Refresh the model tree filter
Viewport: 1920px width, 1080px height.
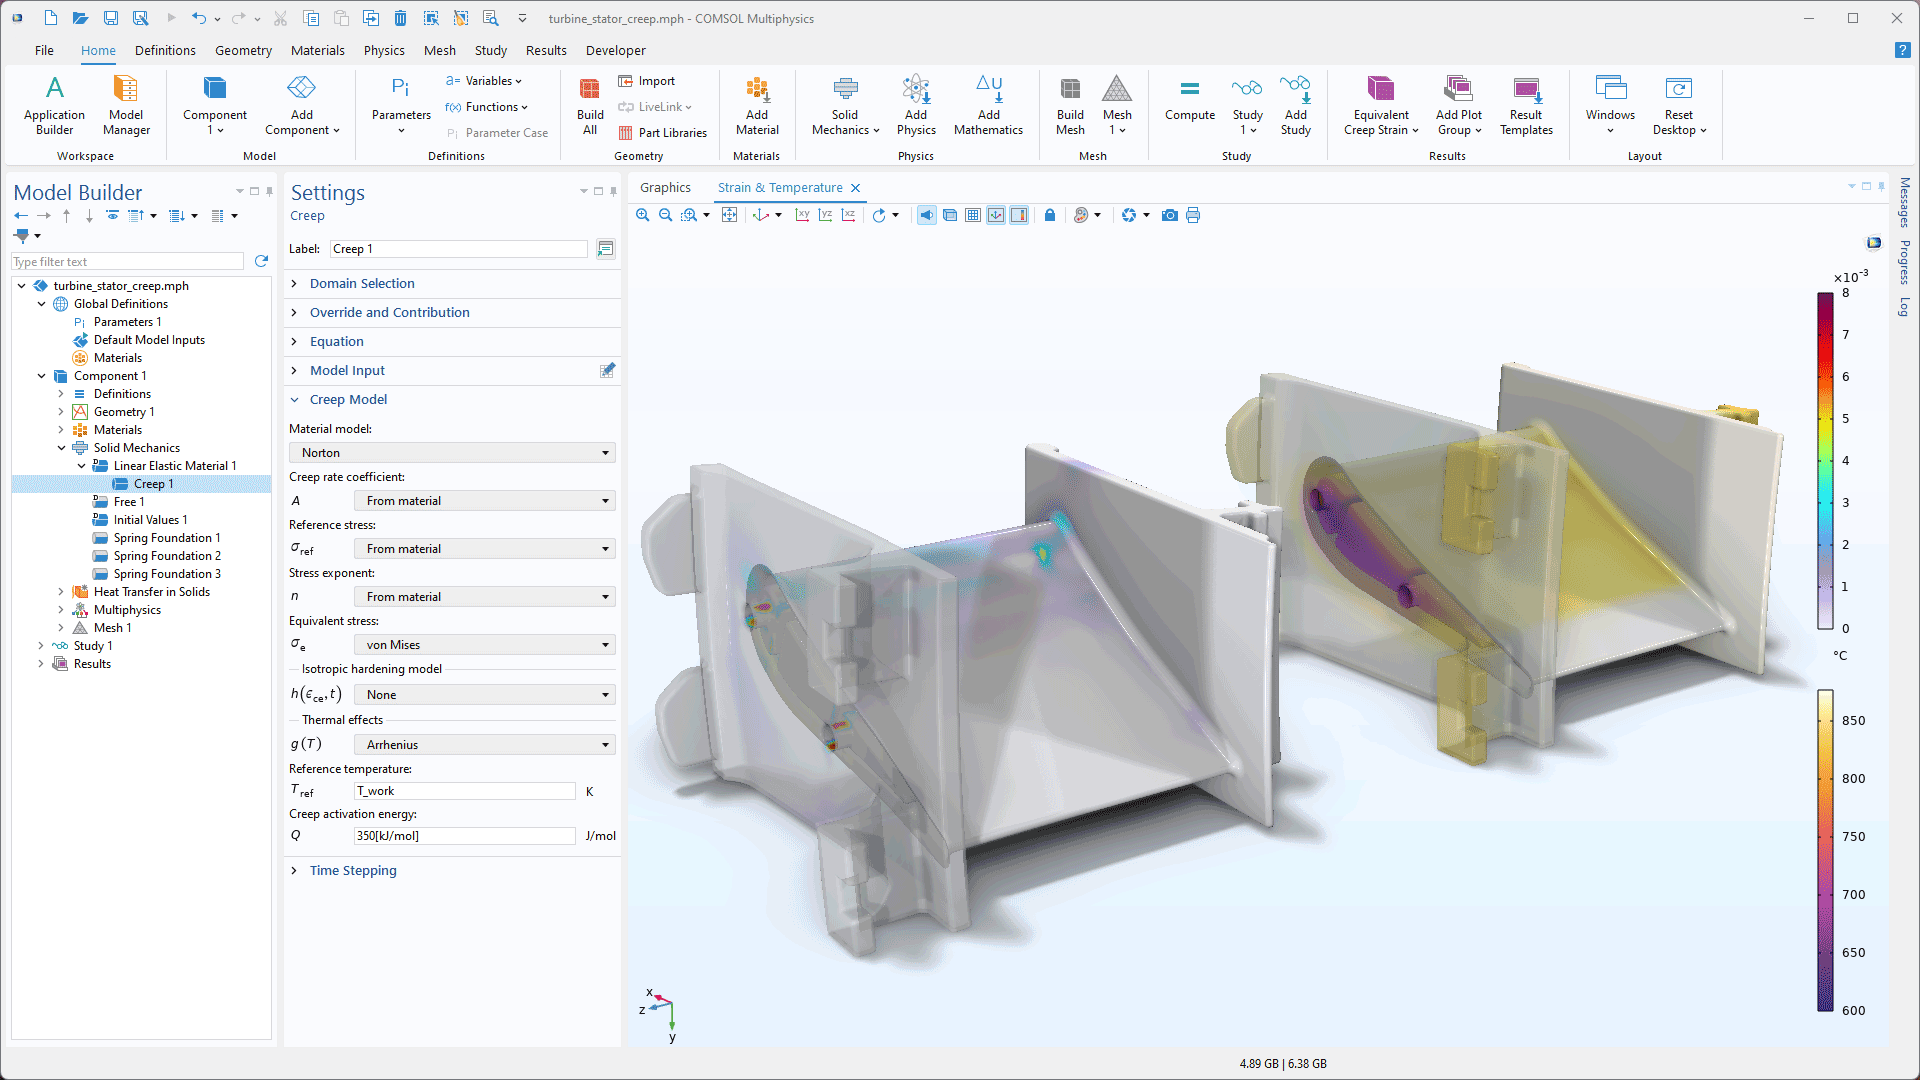point(262,261)
